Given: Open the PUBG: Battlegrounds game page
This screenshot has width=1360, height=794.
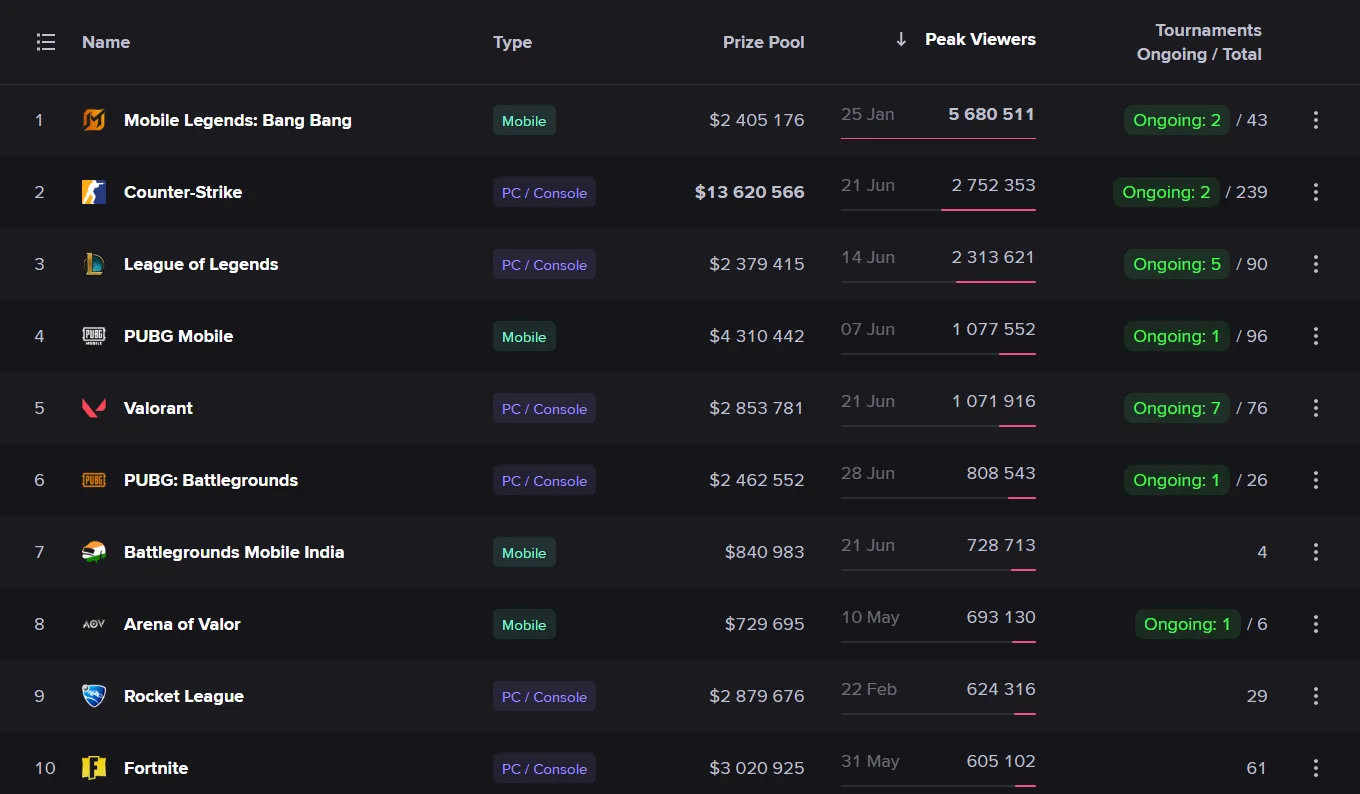Looking at the screenshot, I should pyautogui.click(x=211, y=480).
